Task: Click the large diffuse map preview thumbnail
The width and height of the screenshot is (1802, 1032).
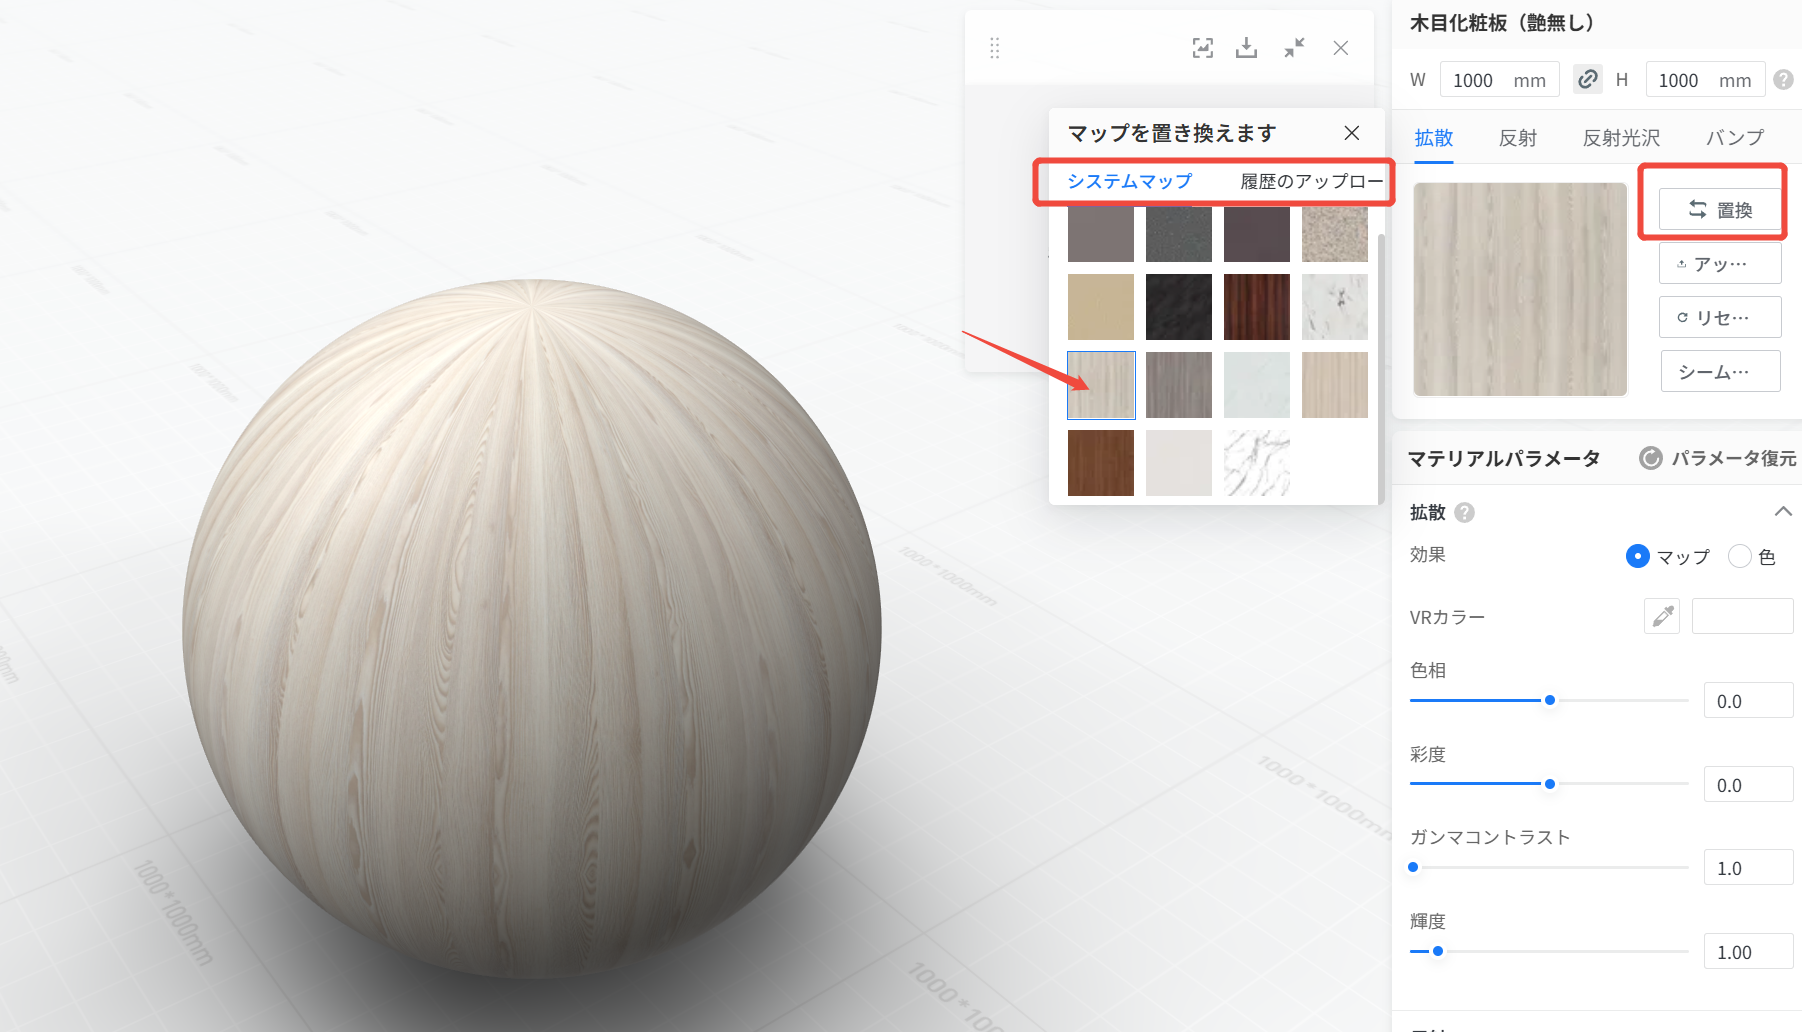Action: [1520, 289]
